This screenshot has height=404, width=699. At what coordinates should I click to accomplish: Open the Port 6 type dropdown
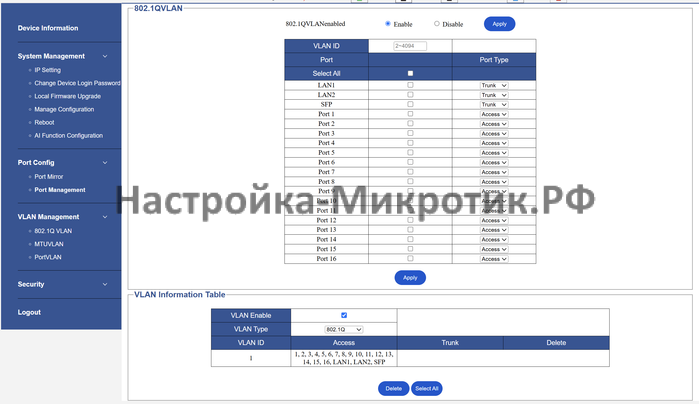point(494,162)
